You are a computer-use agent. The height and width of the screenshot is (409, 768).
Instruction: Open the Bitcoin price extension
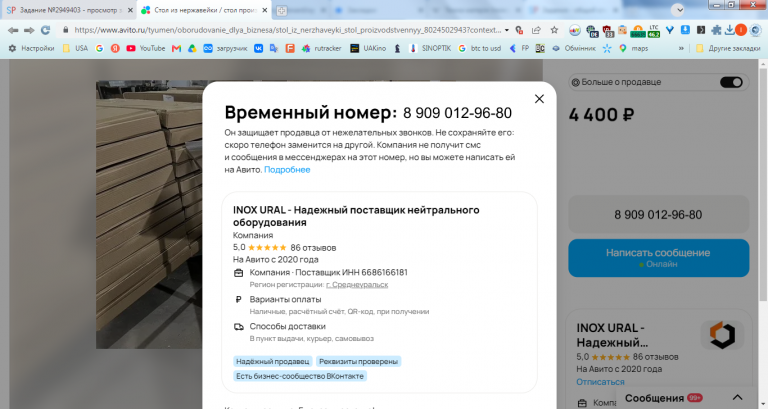pyautogui.click(x=638, y=31)
